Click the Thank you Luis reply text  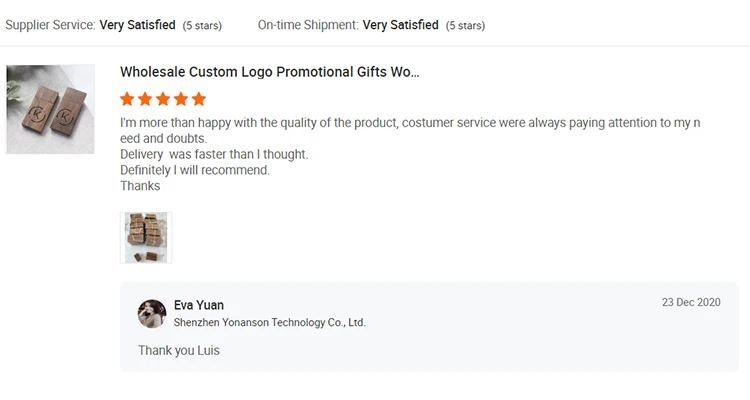coord(179,350)
